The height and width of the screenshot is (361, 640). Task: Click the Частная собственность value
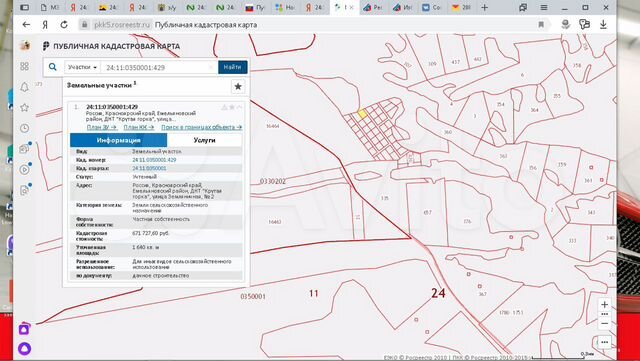(x=161, y=219)
